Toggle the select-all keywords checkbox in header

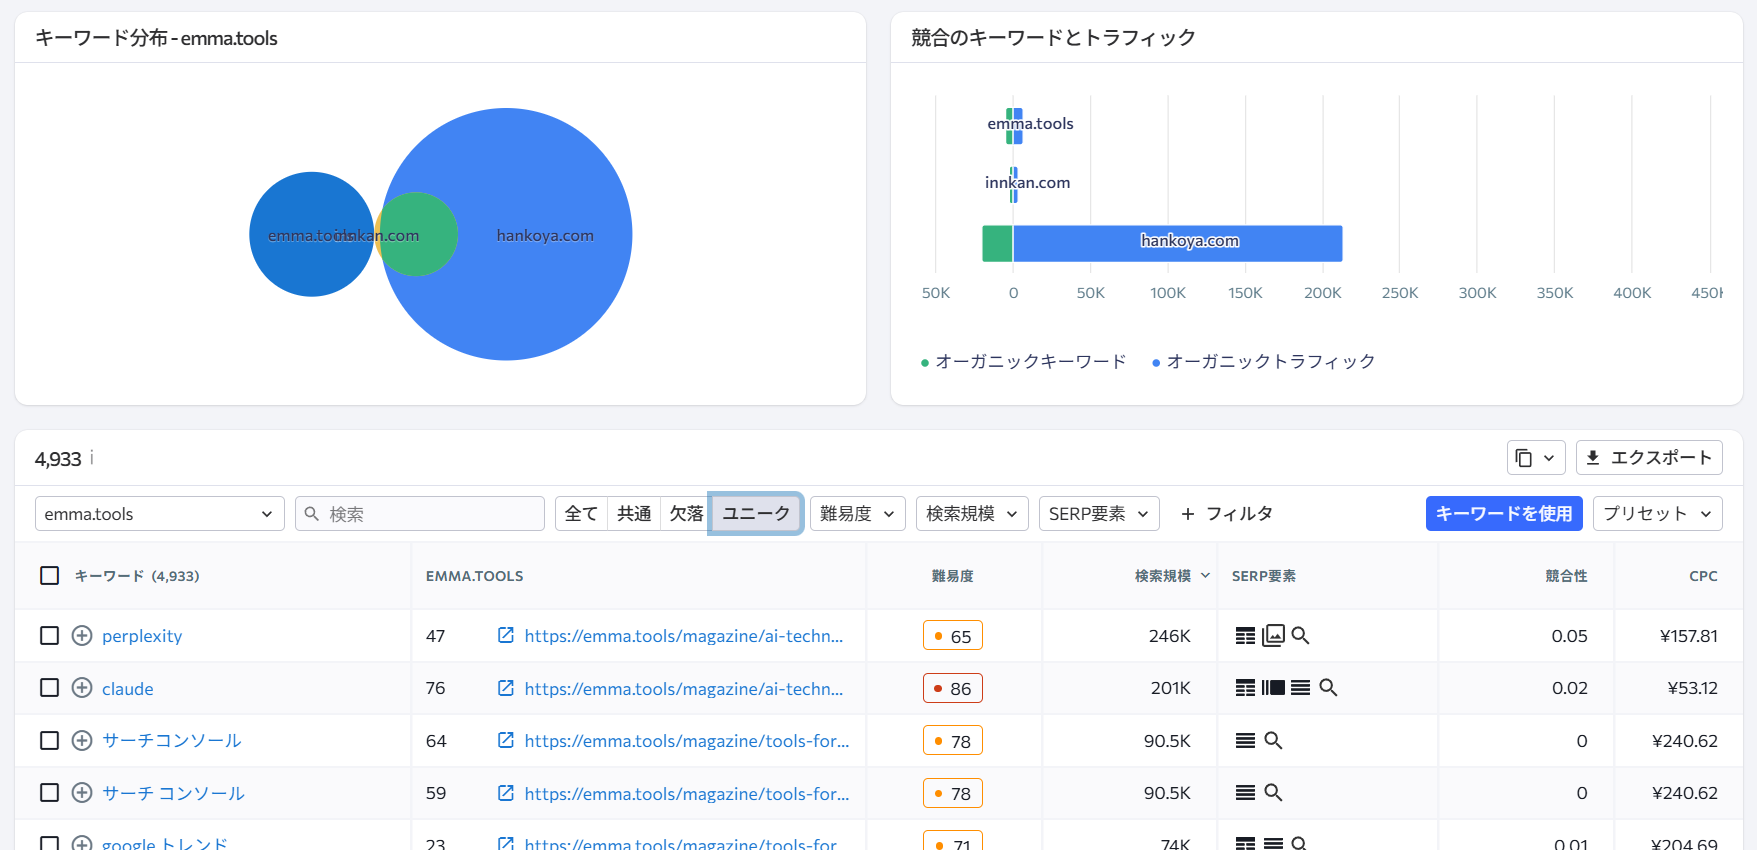pos(49,576)
